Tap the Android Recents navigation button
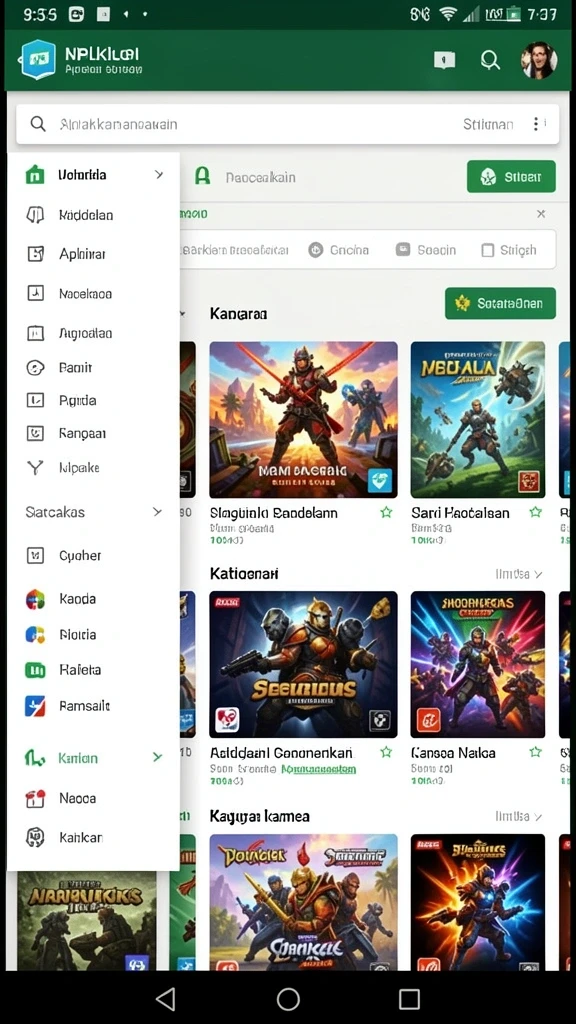Viewport: 576px width, 1024px height. pyautogui.click(x=409, y=999)
